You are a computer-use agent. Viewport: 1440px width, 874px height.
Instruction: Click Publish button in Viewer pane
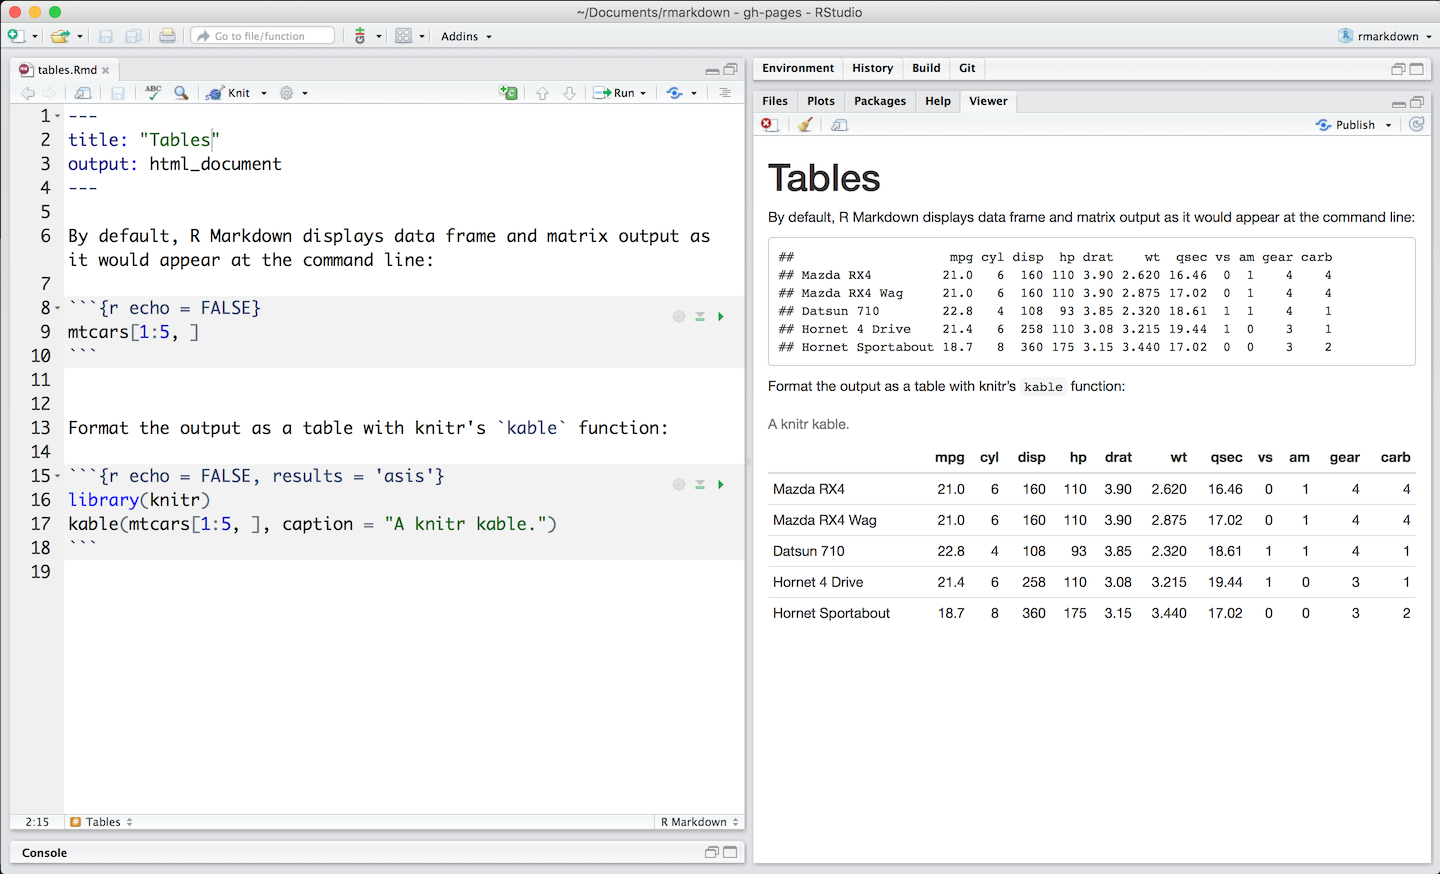(1346, 125)
